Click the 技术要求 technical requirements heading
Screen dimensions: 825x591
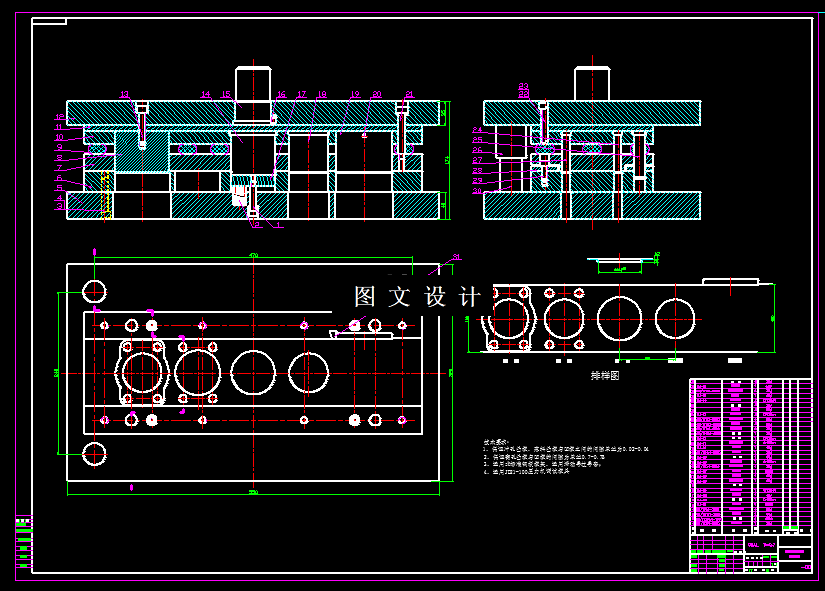pos(497,443)
